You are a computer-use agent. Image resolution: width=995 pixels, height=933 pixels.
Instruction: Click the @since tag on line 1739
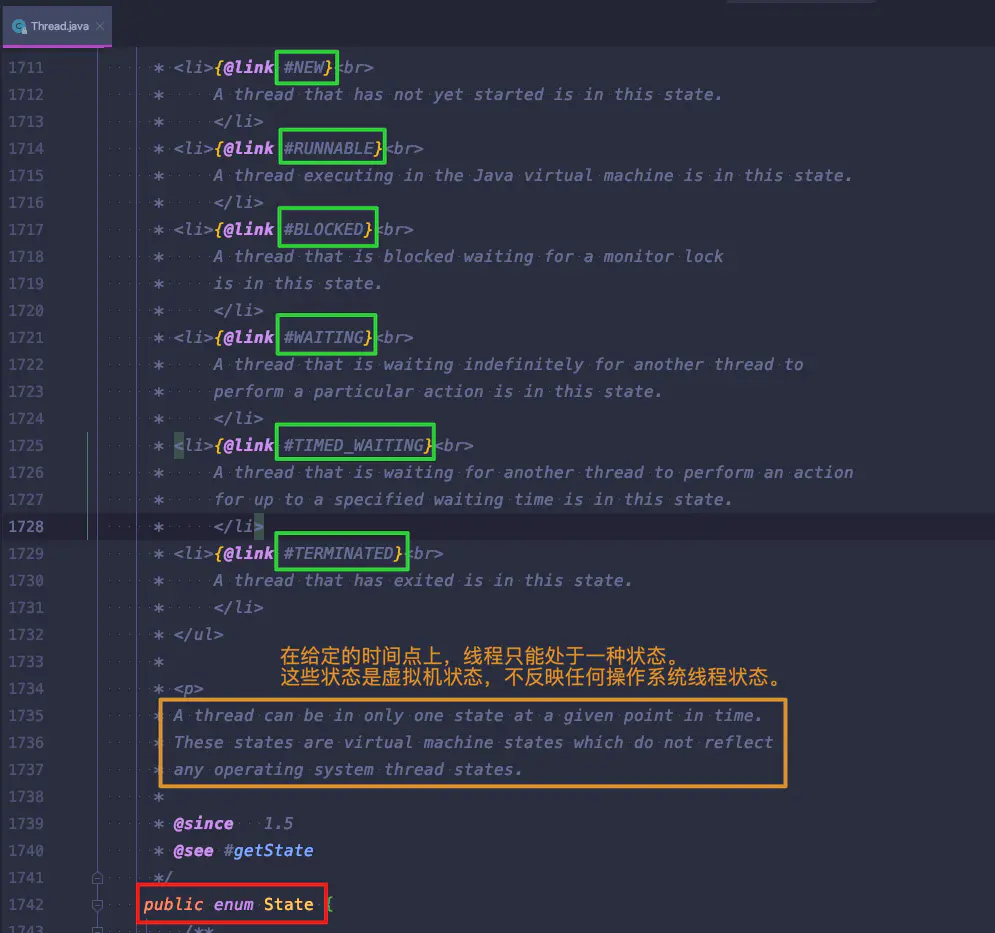pos(204,824)
